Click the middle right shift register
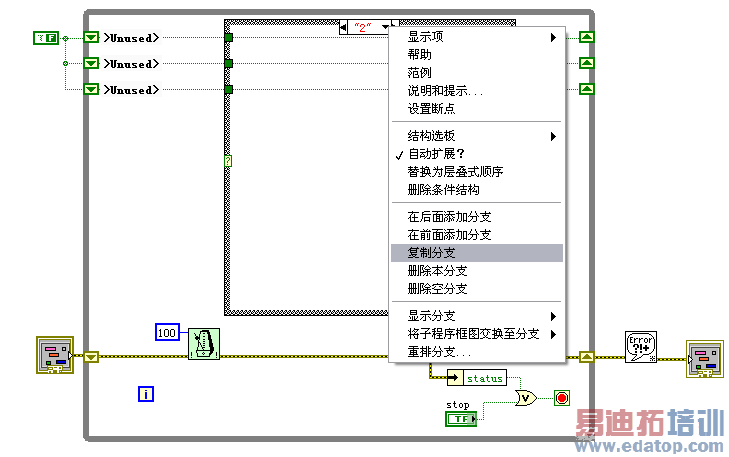 [587, 63]
